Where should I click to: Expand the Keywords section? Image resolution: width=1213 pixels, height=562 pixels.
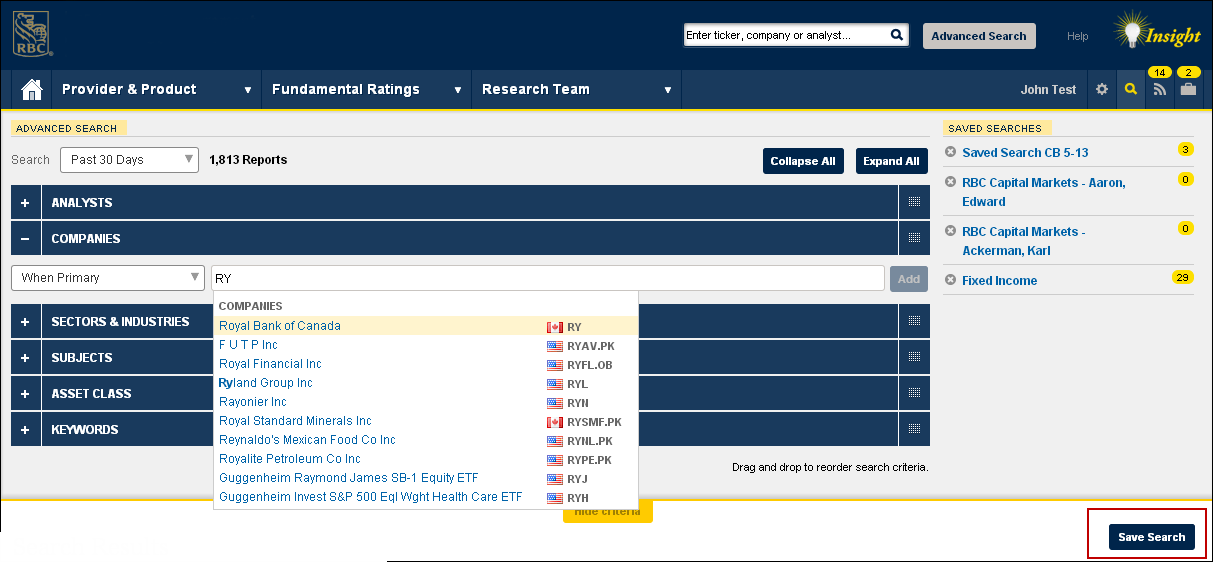[x=25, y=429]
